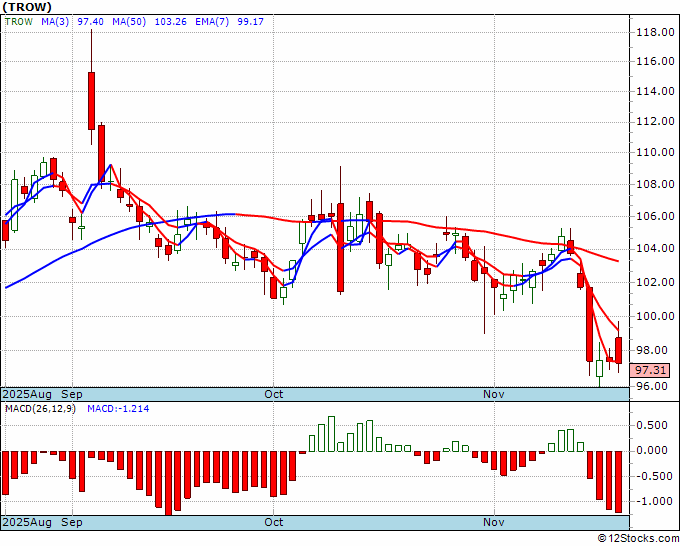Click the MA(50) value 103.26
Viewport: 680px width, 546px height.
[x=170, y=22]
